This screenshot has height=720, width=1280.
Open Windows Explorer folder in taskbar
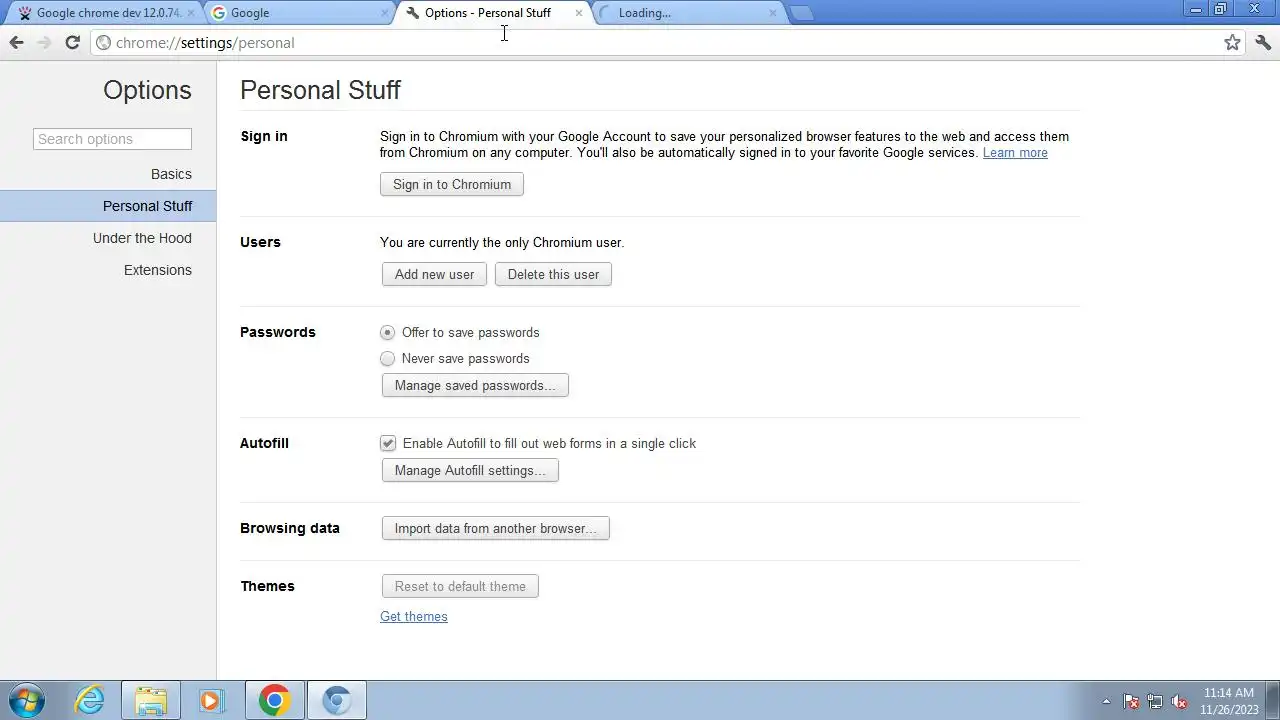pos(151,700)
